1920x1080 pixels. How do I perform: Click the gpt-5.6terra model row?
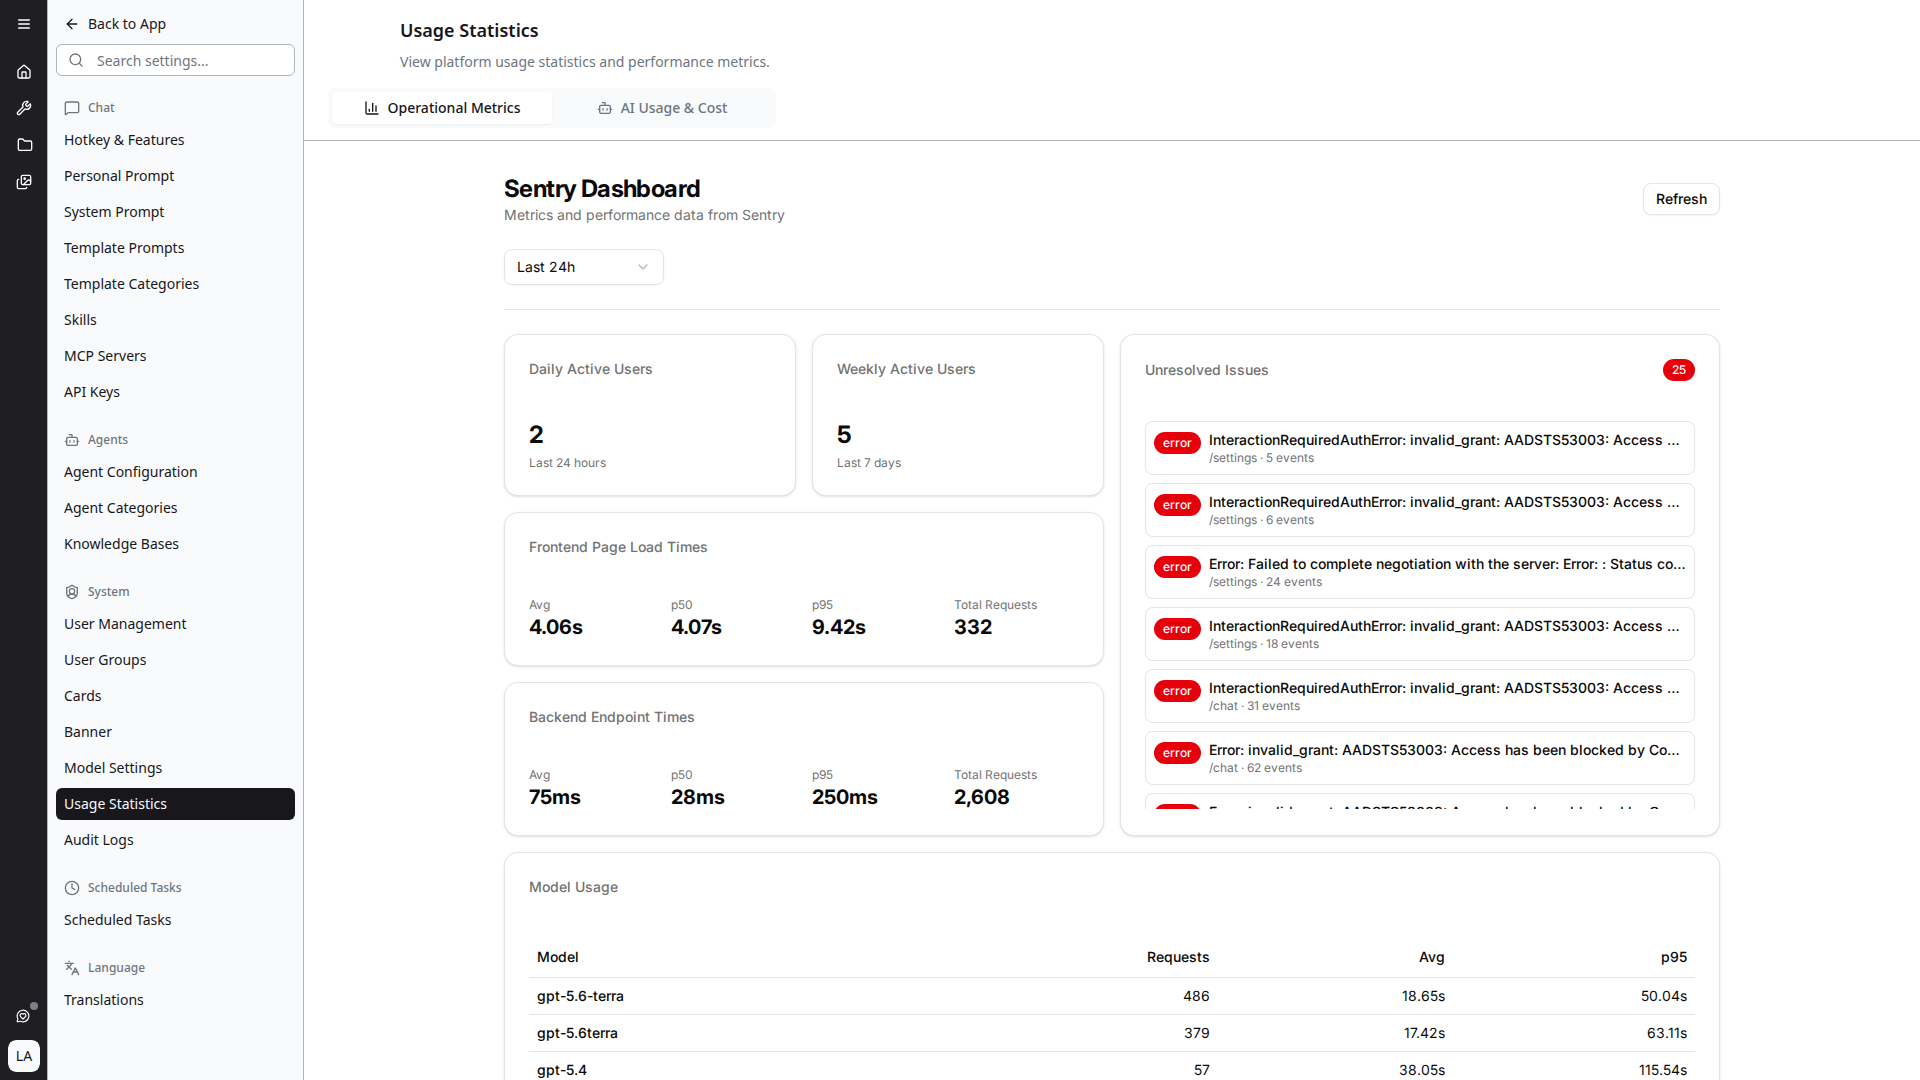(1112, 1033)
